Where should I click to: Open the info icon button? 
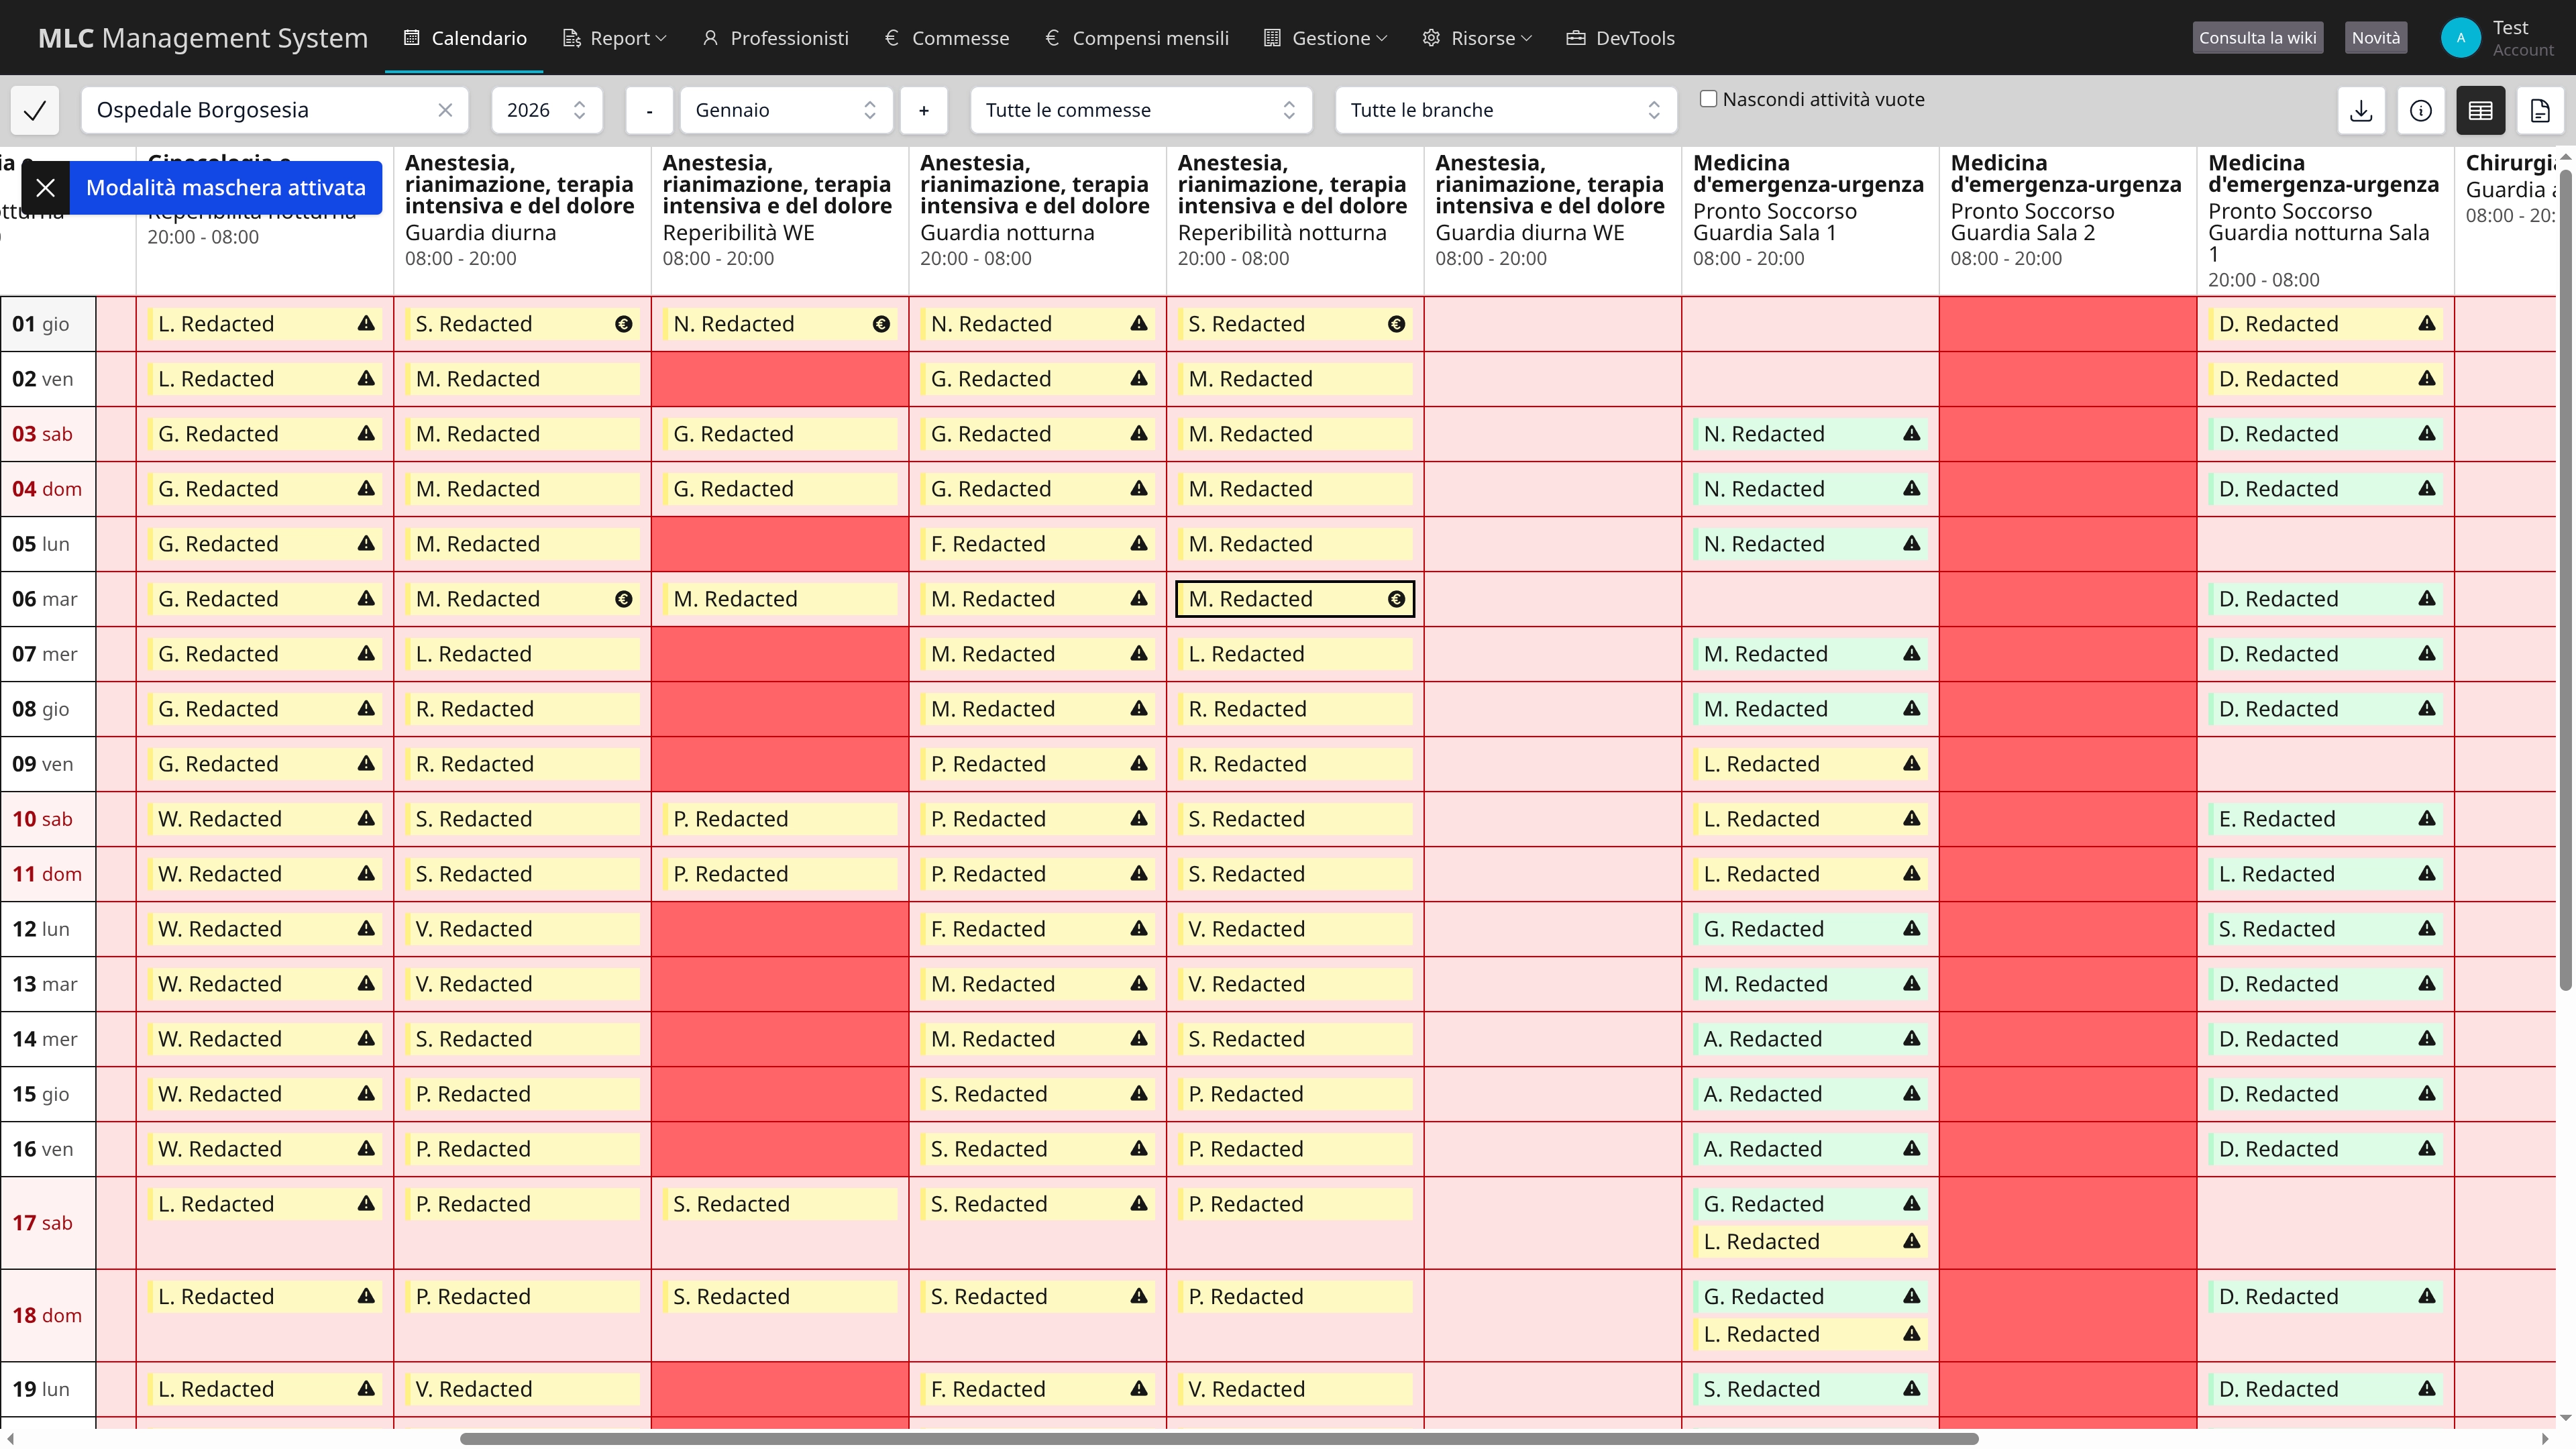2420,110
